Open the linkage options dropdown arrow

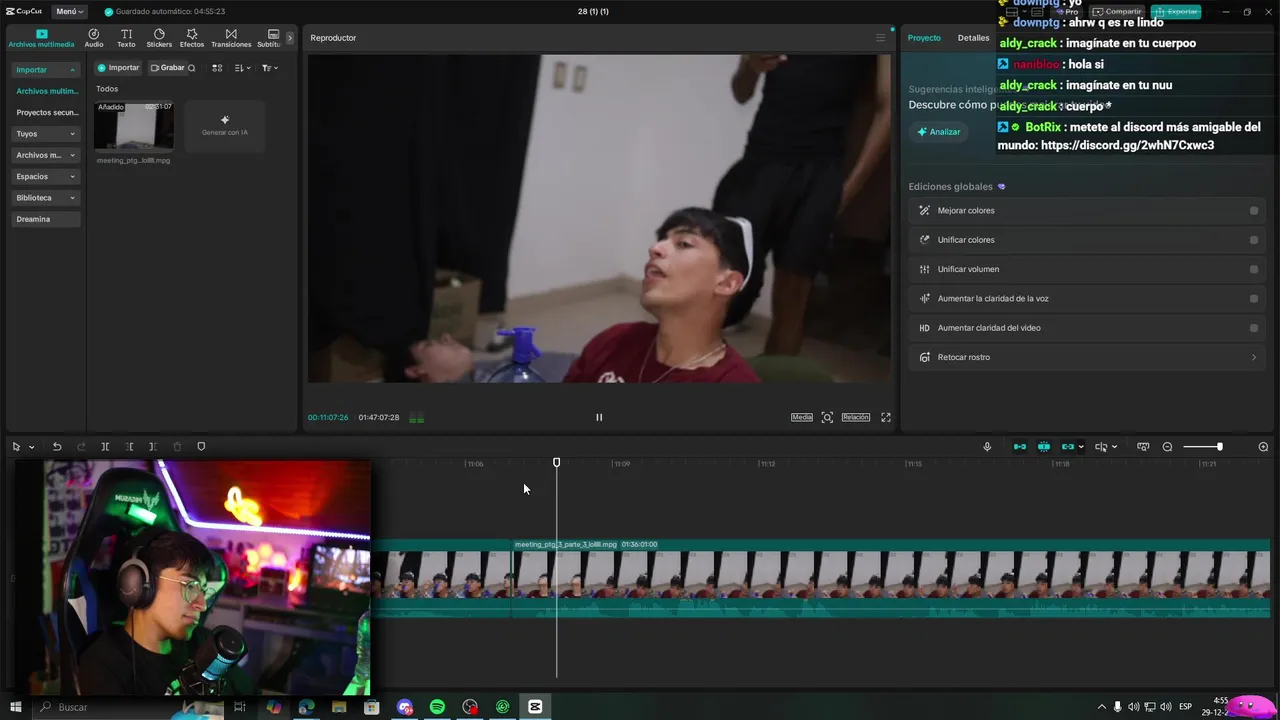click(1081, 447)
